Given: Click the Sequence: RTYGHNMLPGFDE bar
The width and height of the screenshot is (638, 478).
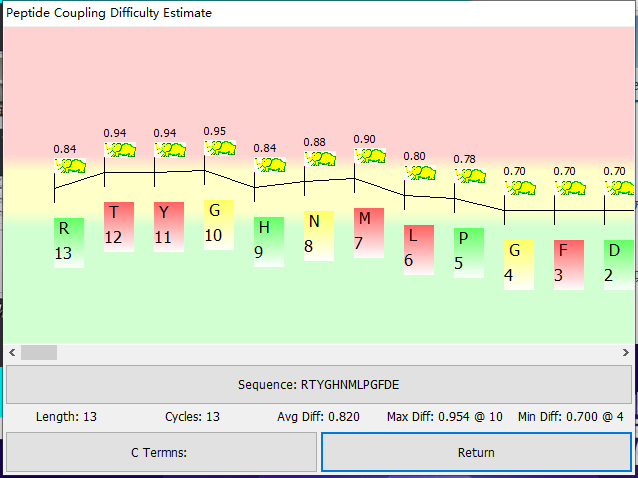Looking at the screenshot, I should click(318, 384).
